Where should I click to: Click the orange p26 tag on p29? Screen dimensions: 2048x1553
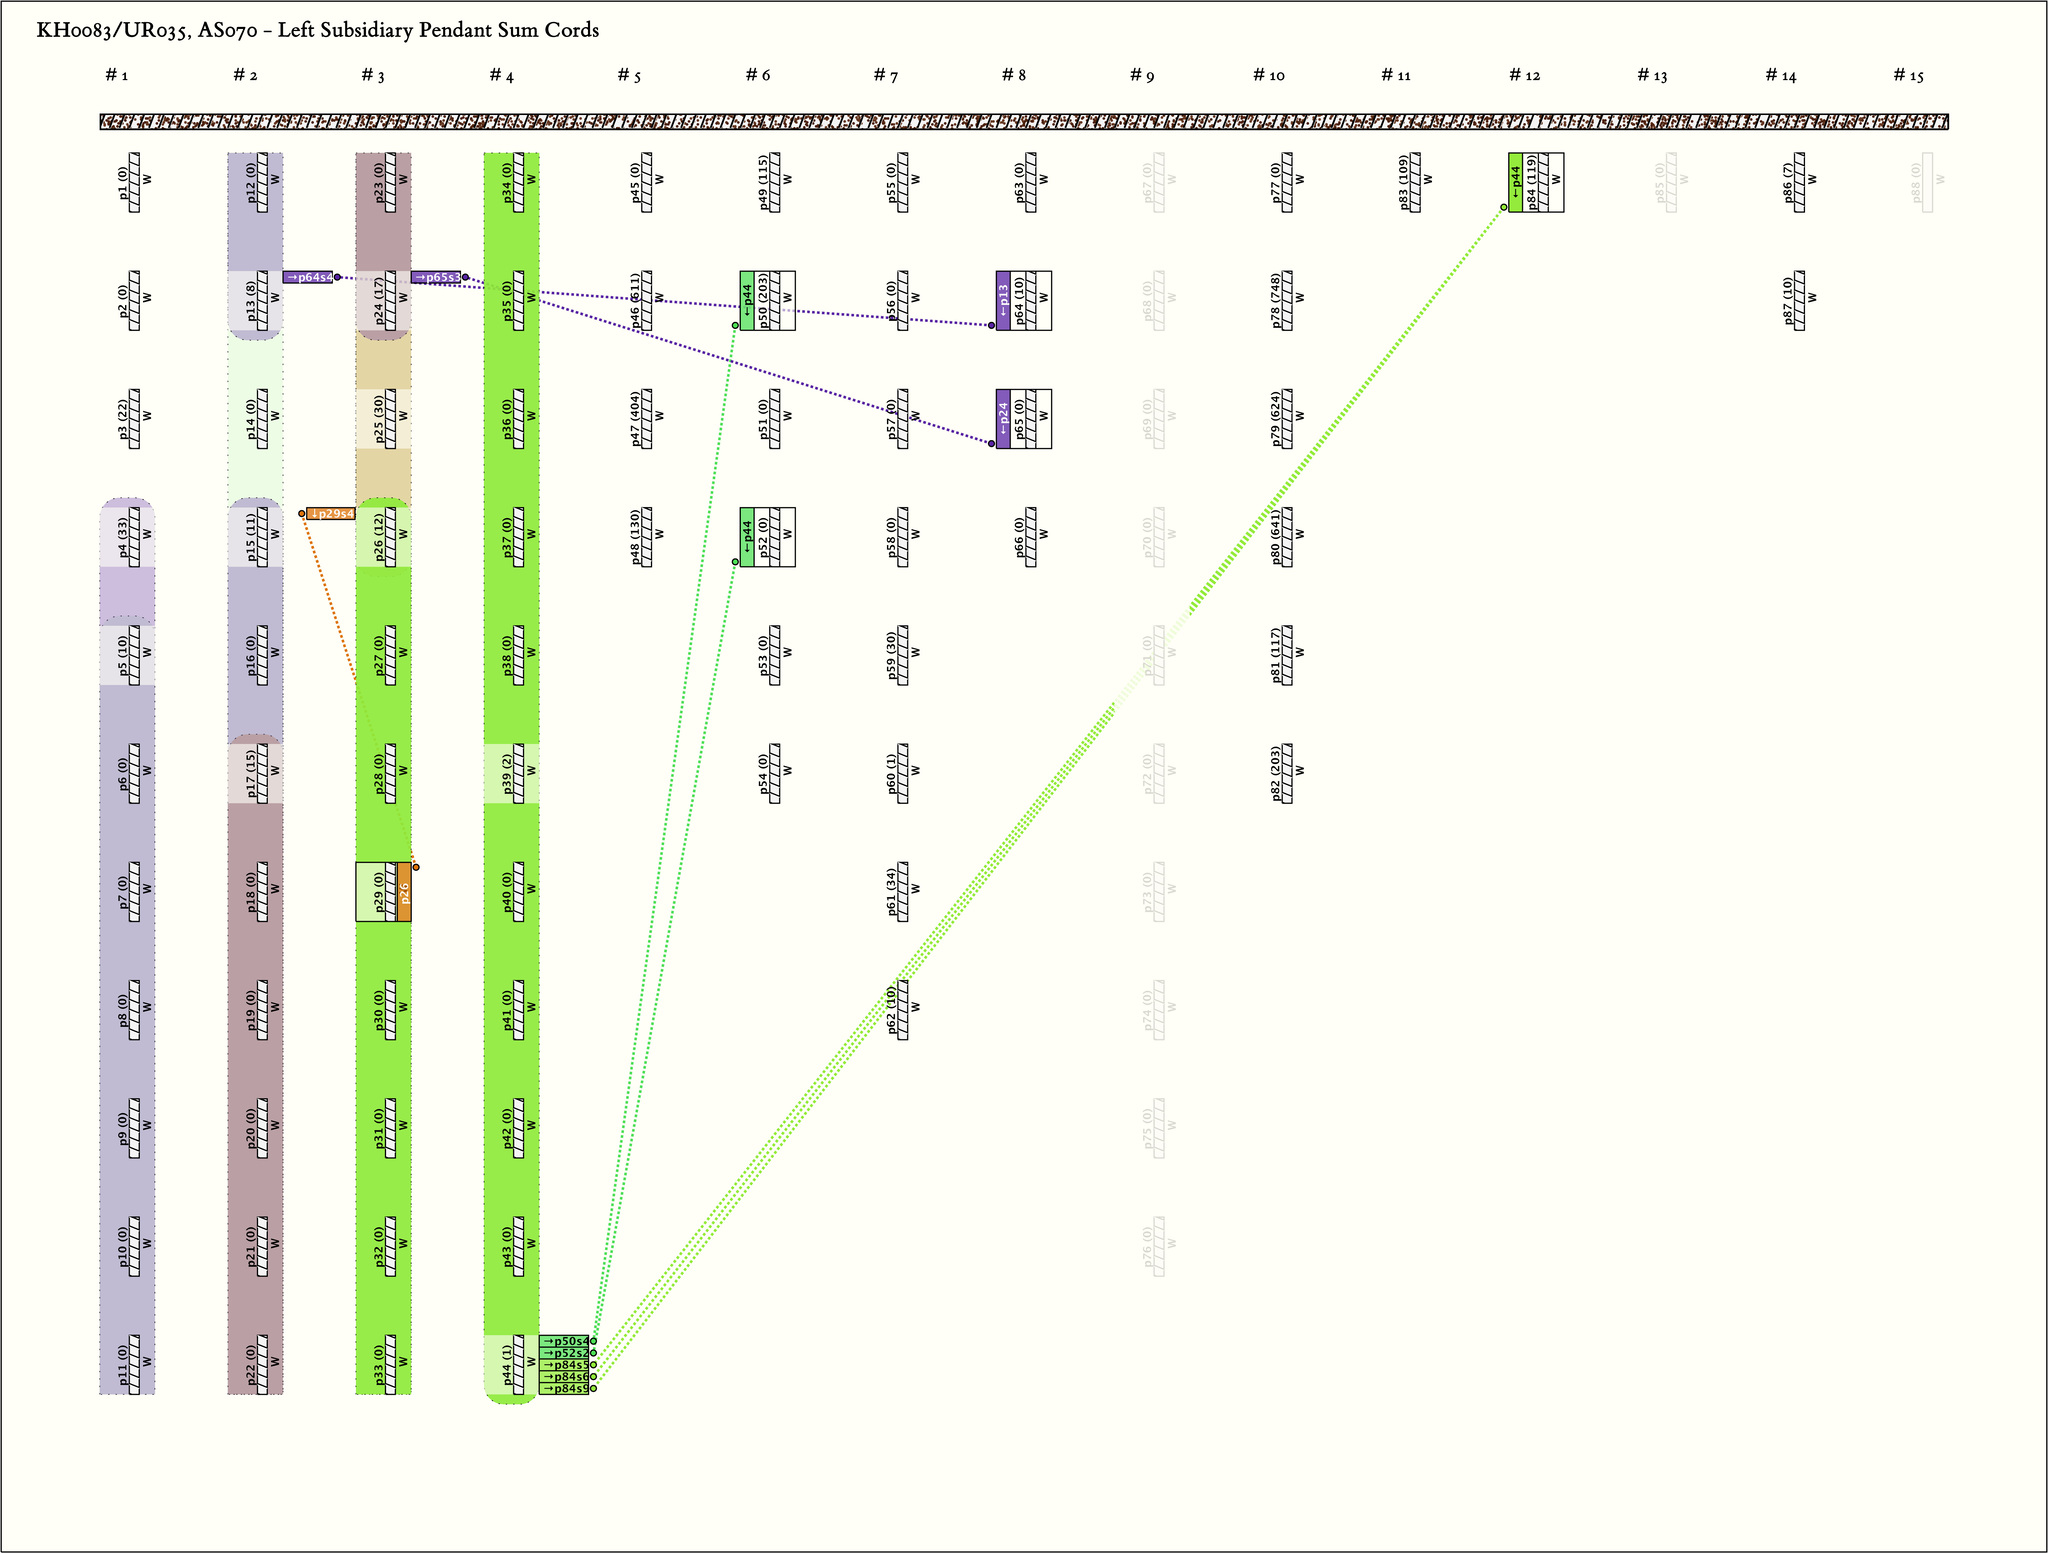point(404,891)
